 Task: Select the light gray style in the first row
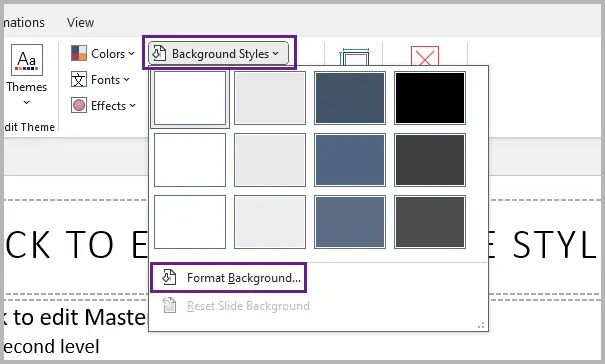click(270, 98)
